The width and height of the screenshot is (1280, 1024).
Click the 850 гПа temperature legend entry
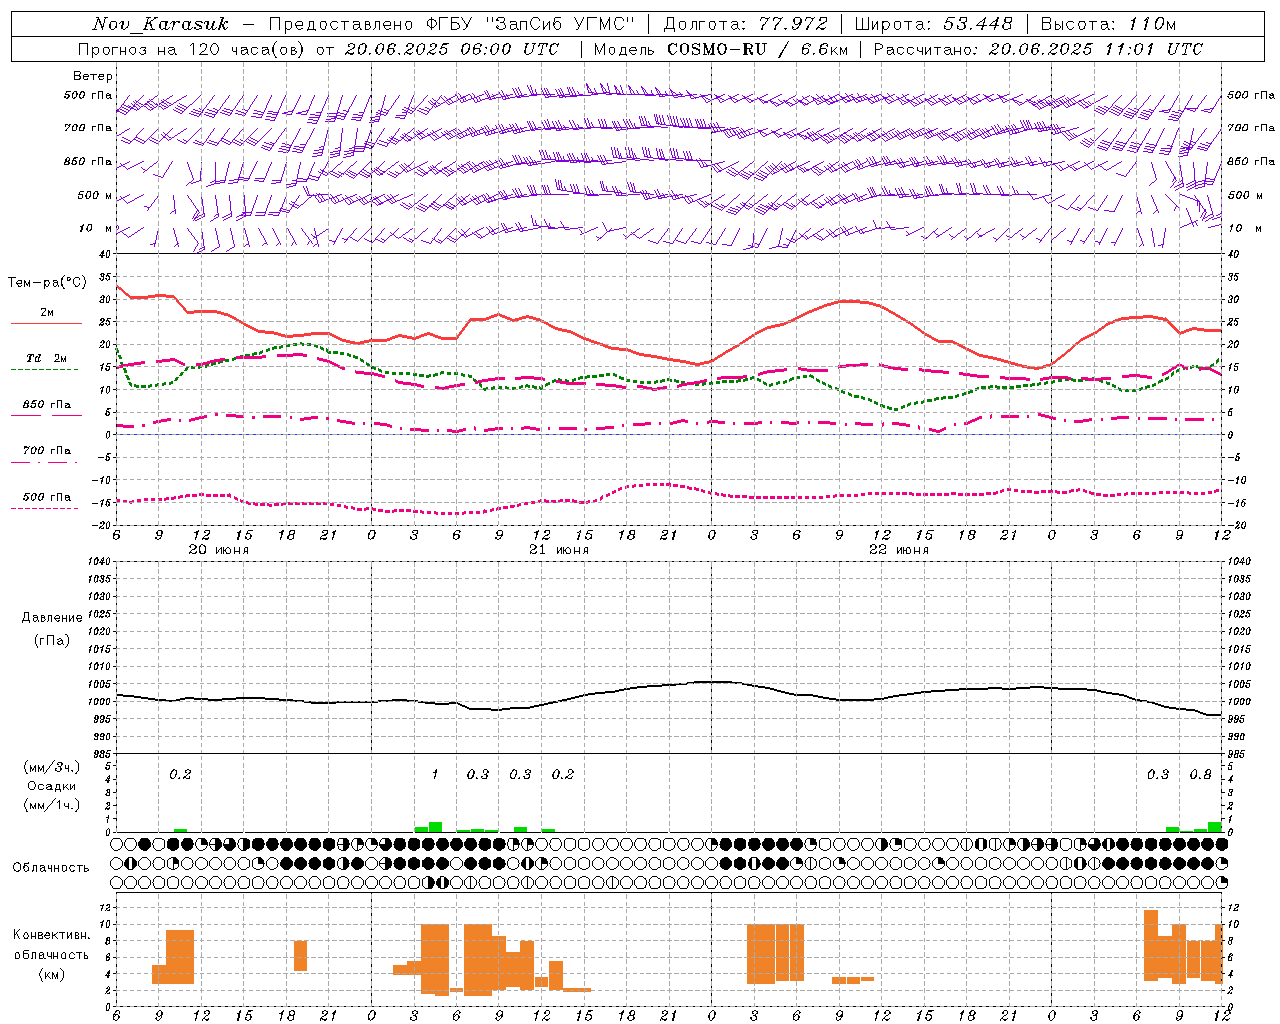point(46,405)
